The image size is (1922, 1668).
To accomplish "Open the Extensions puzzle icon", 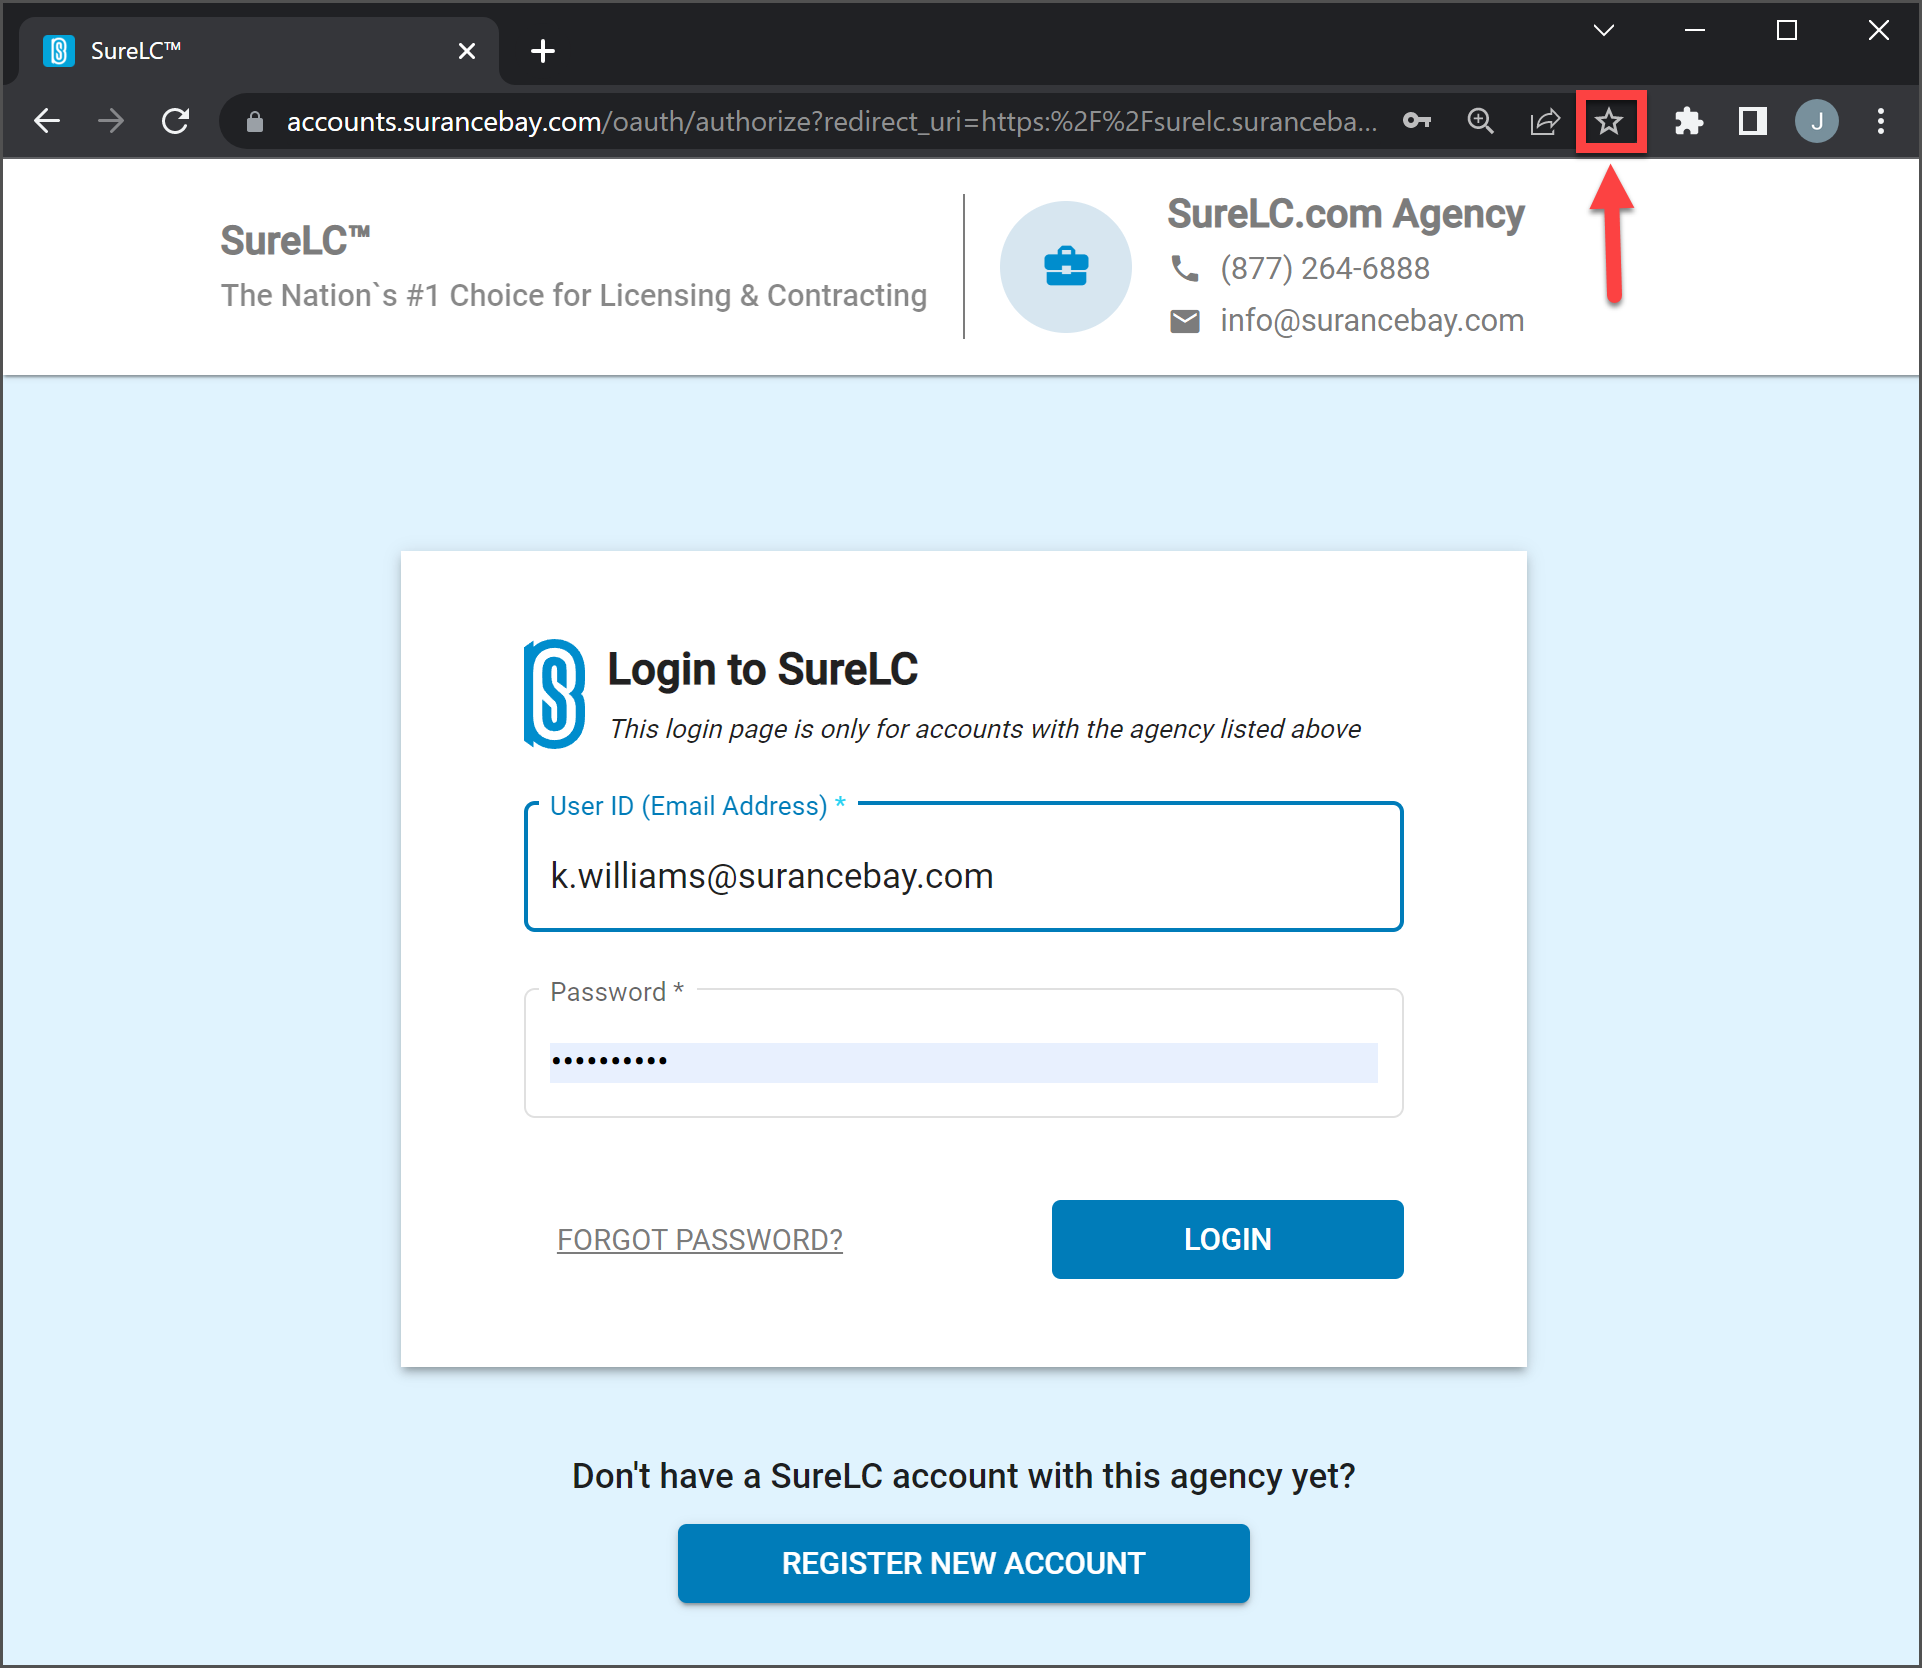I will pos(1688,122).
